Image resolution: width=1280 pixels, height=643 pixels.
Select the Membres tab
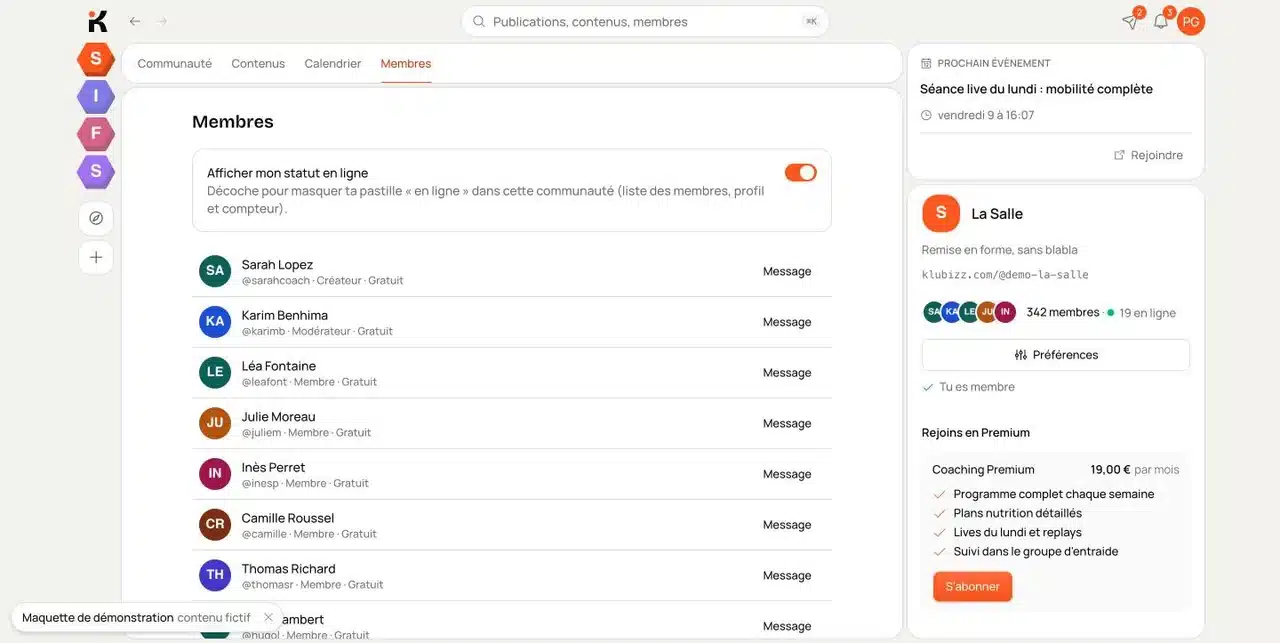pyautogui.click(x=406, y=63)
